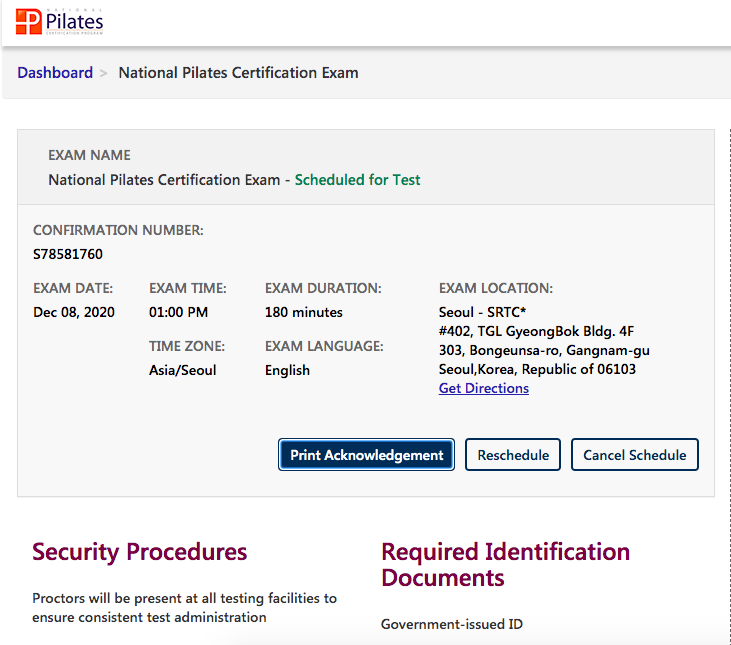Click the Asia/Seoul time zone value
The image size is (731, 645).
pyautogui.click(x=182, y=370)
